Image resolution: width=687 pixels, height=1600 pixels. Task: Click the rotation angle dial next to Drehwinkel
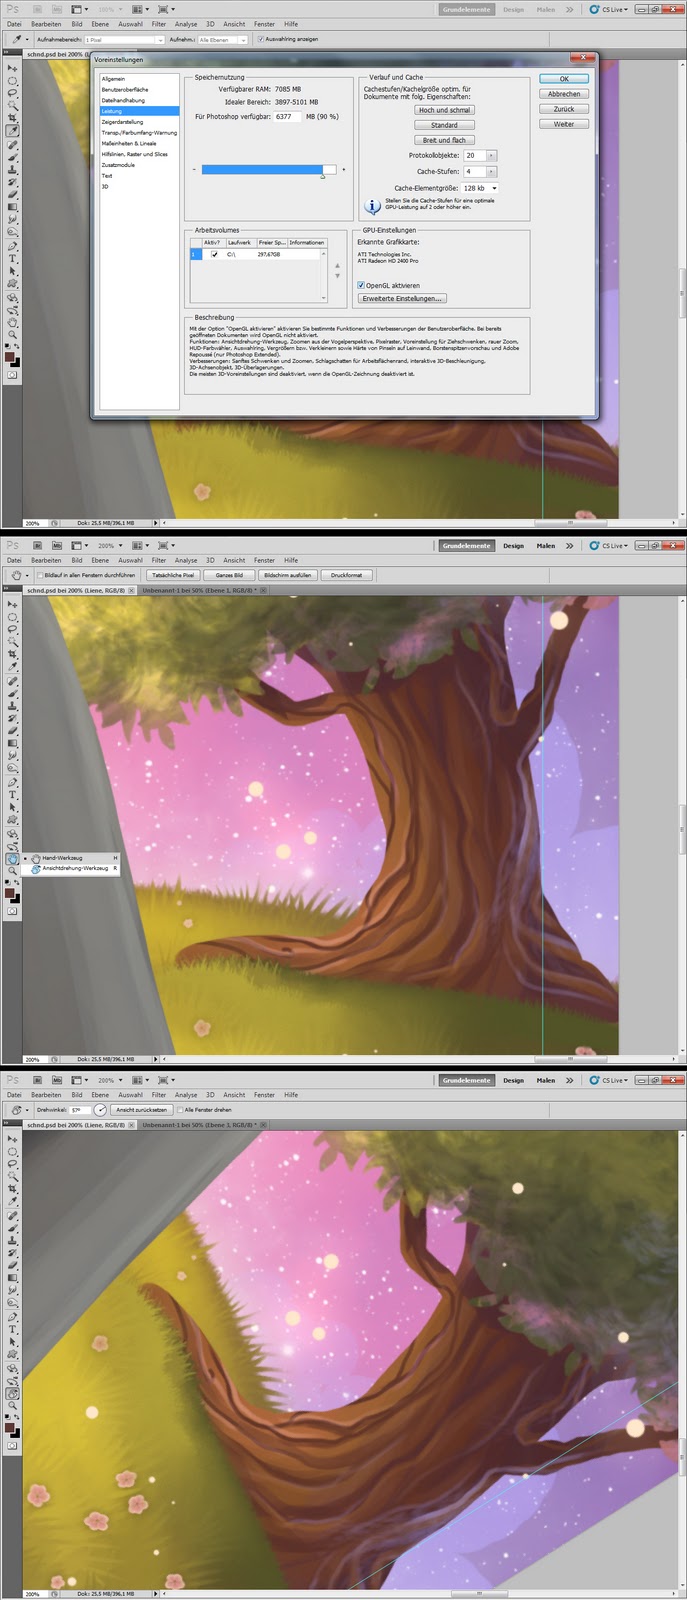[100, 1110]
